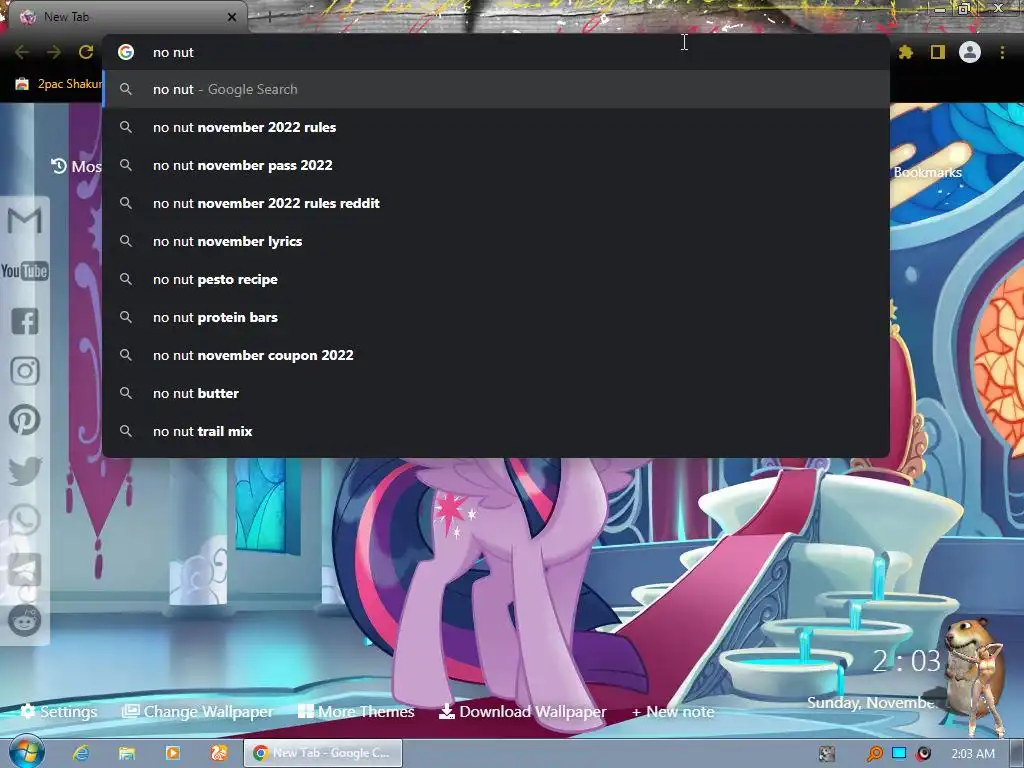Open WhatsApp shortcut in sidebar
This screenshot has width=1024, height=768.
pos(25,520)
